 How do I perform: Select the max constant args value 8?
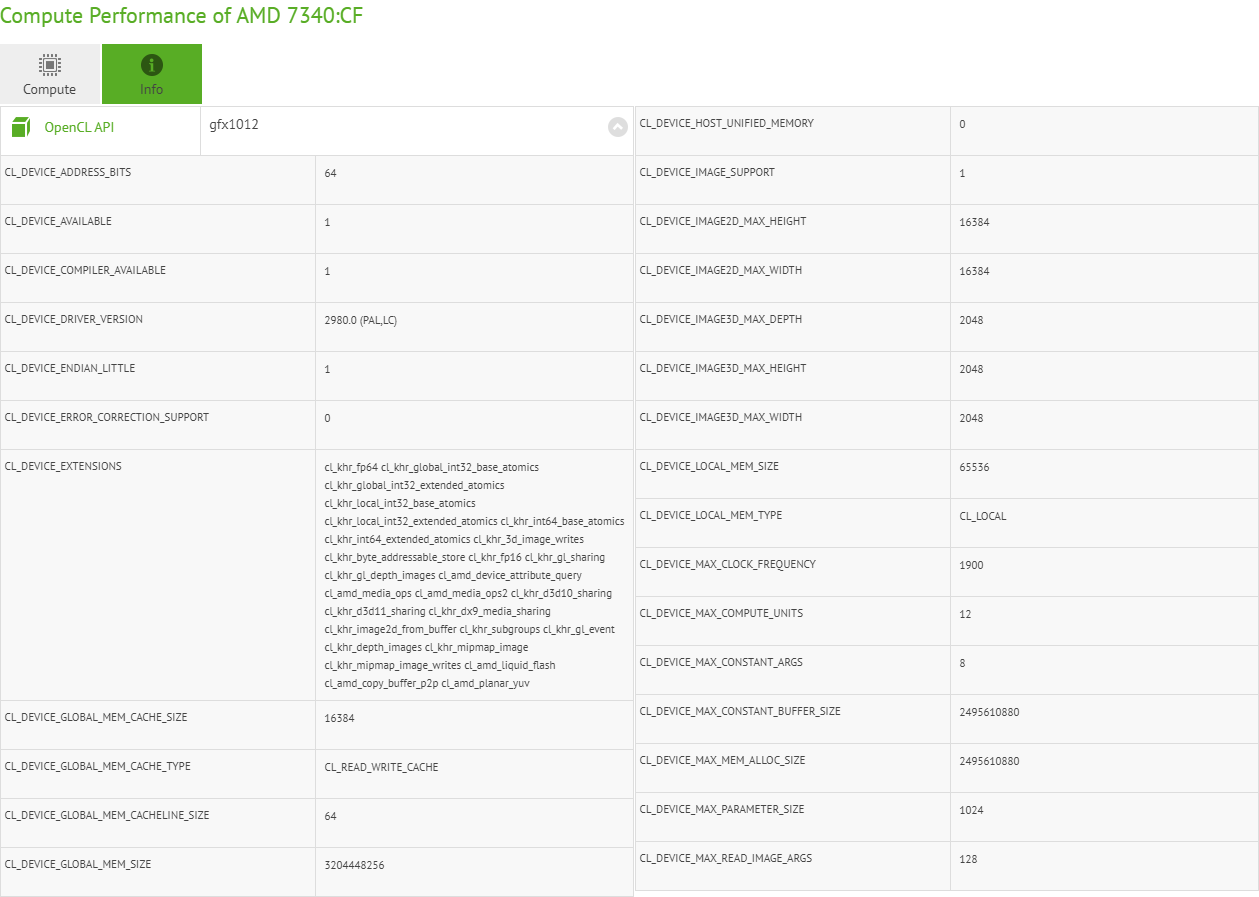963,663
